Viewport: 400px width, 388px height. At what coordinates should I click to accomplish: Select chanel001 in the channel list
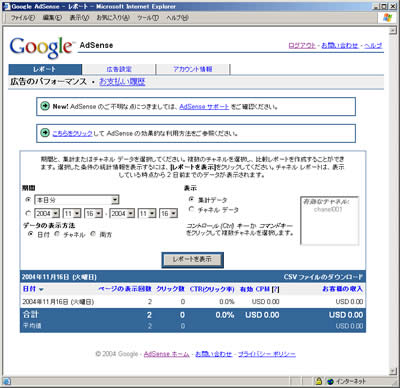tap(328, 209)
